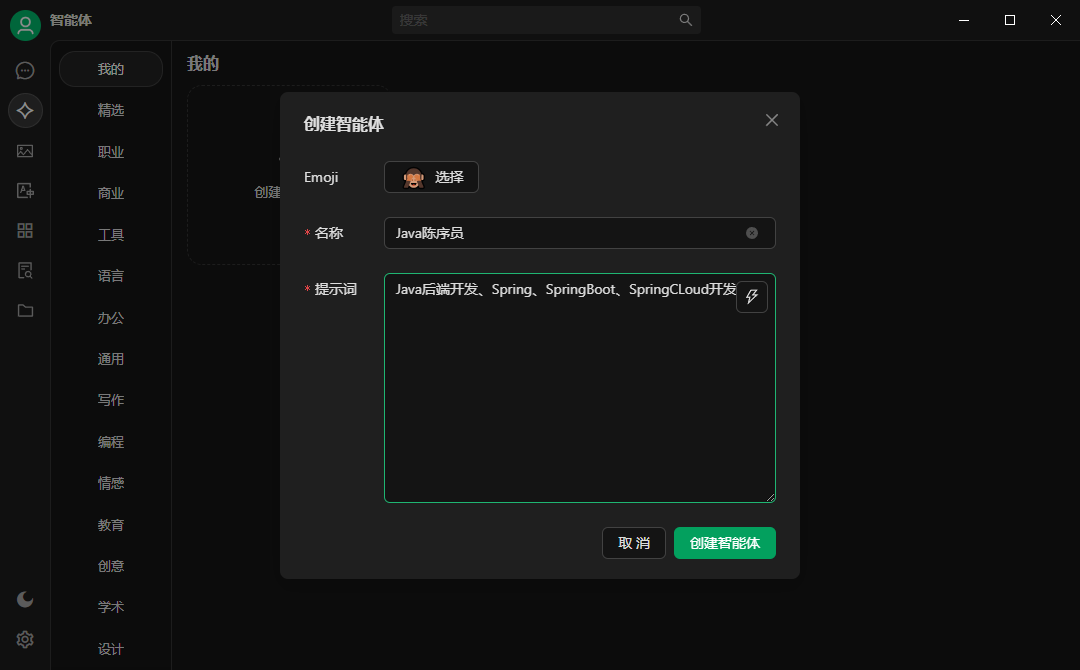
Task: Select the 语言 category
Action: click(x=111, y=276)
